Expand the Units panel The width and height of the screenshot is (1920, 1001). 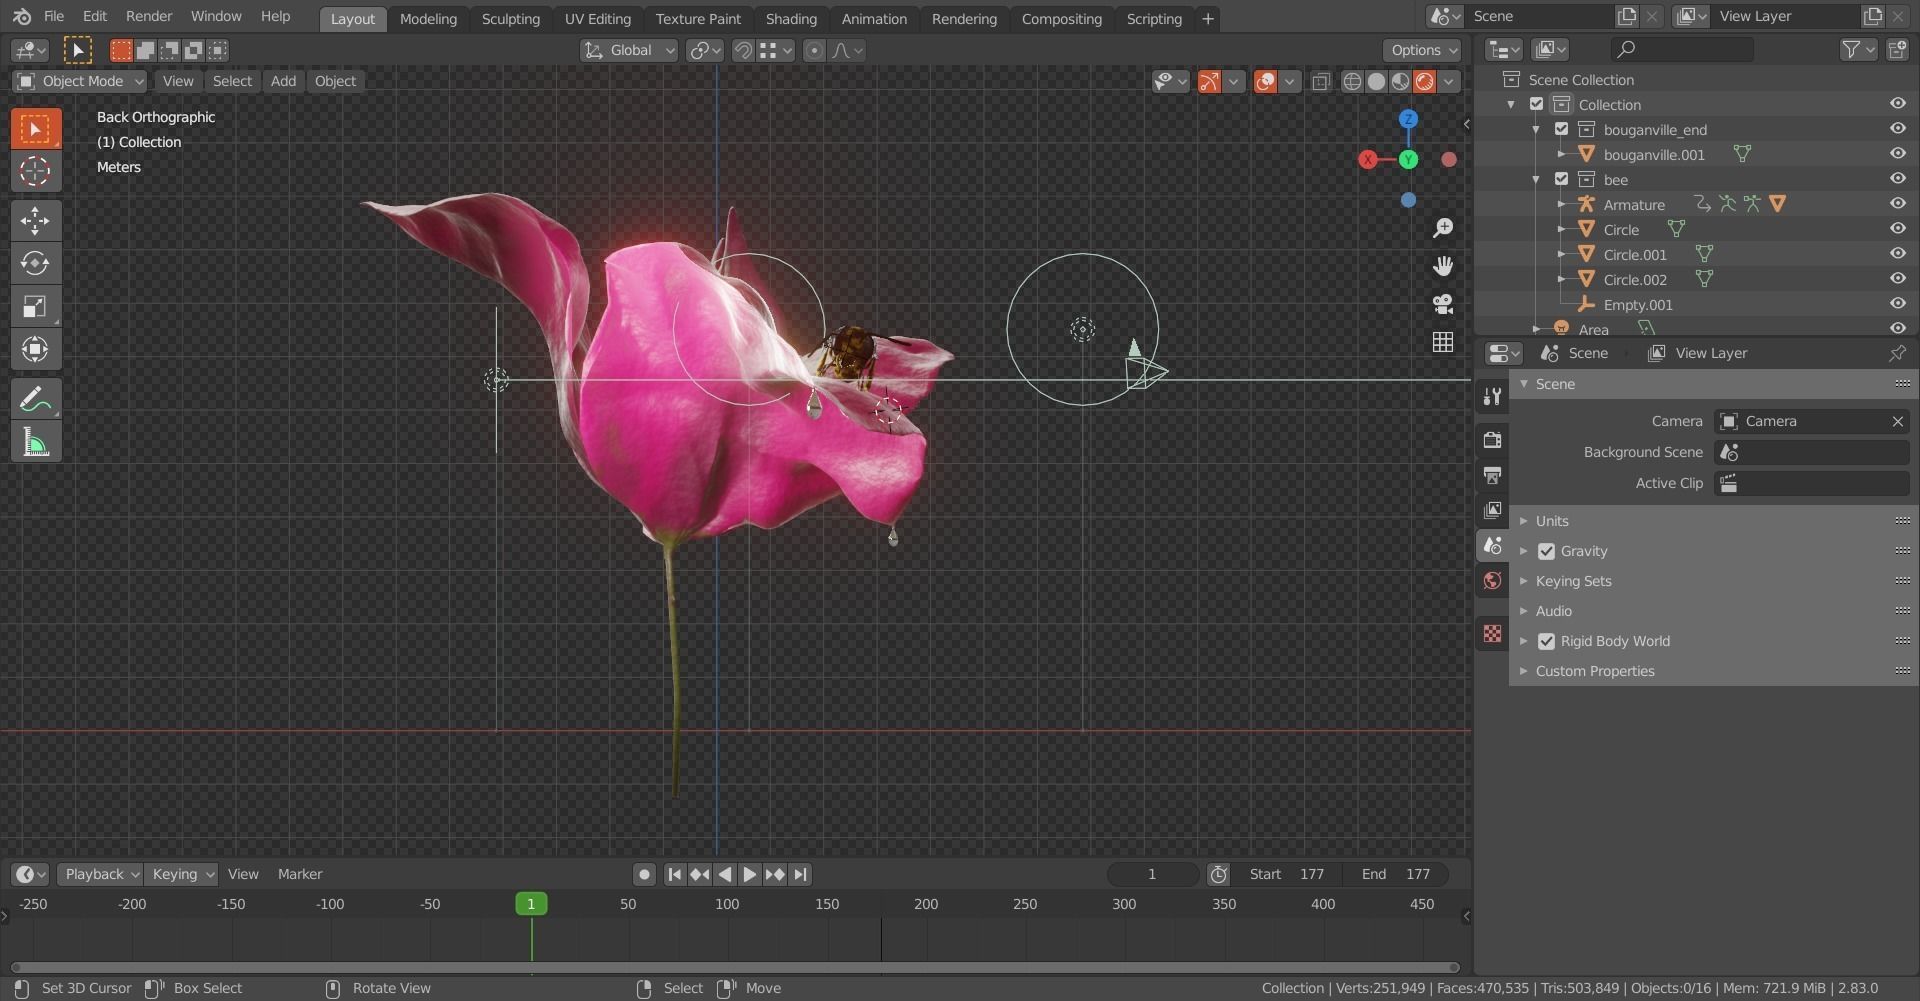click(1552, 521)
